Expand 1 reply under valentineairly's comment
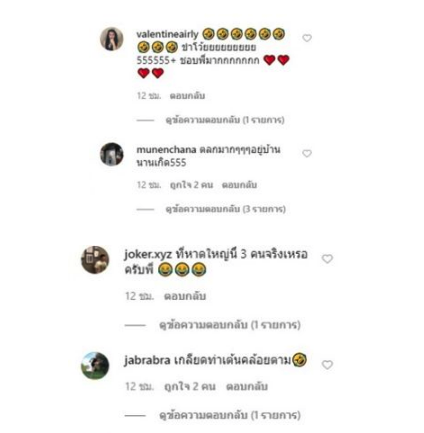This screenshot has width=424, height=433. 225,120
